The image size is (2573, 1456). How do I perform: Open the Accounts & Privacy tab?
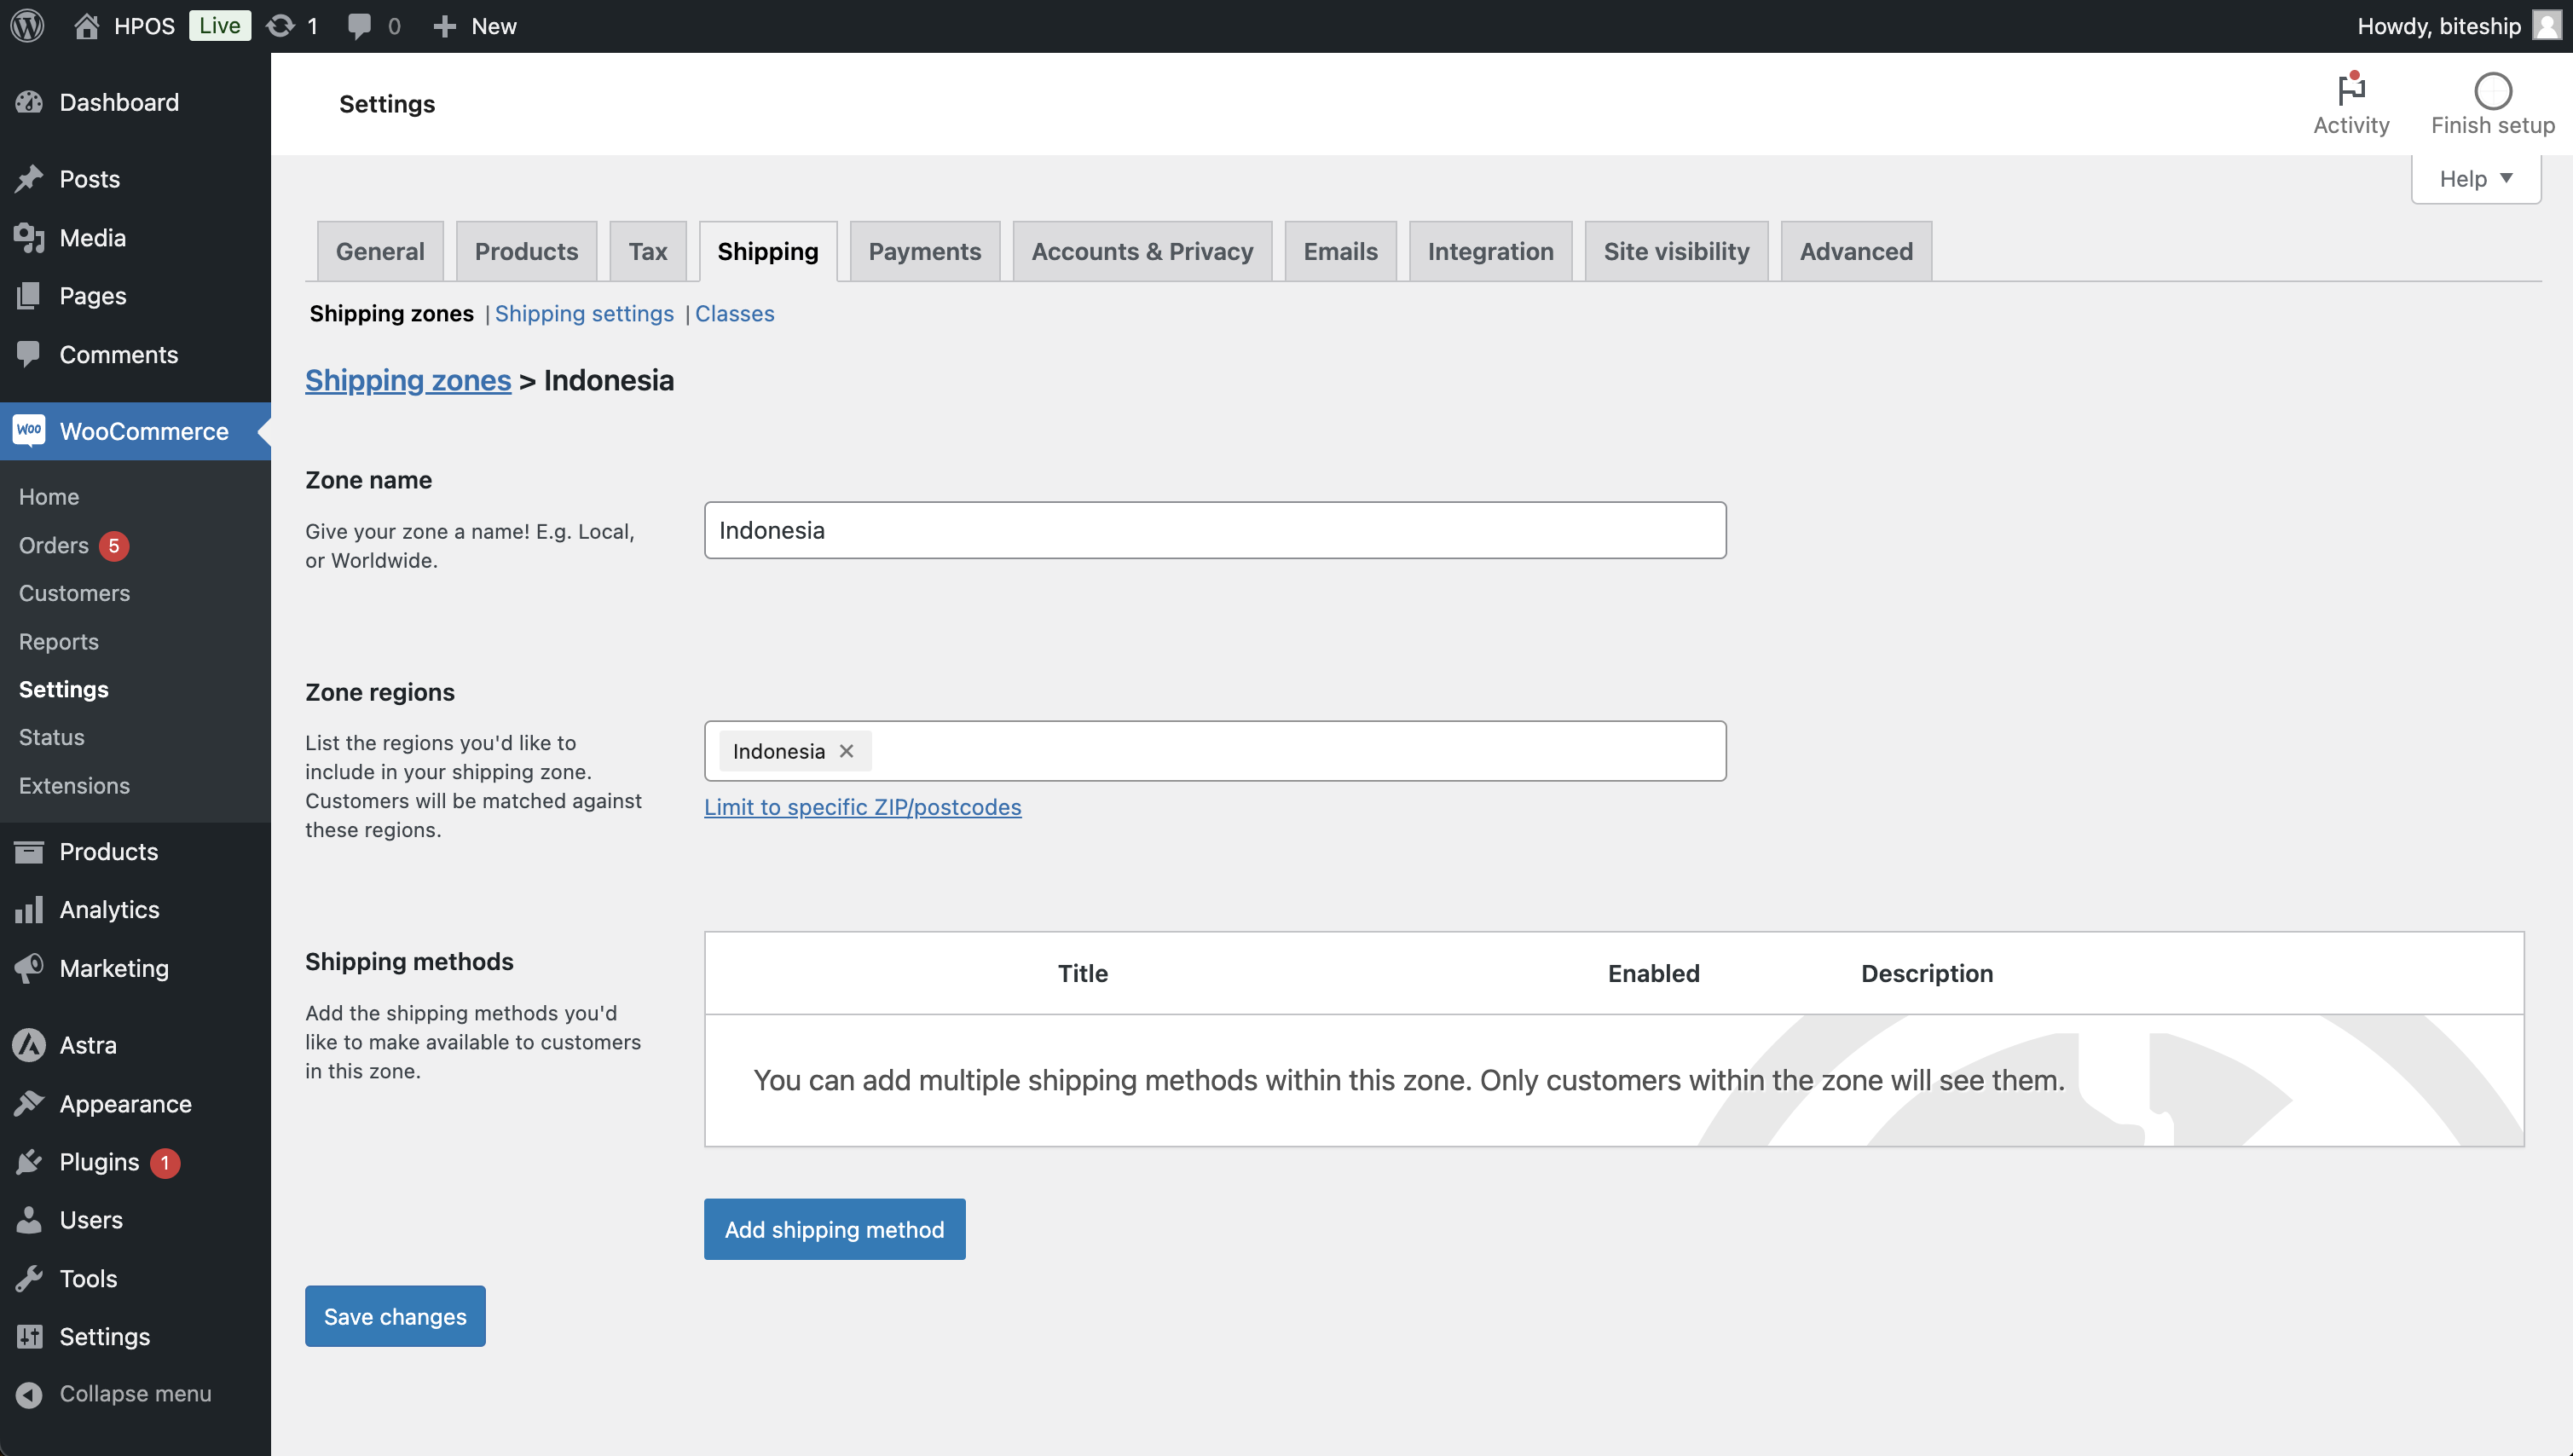(x=1142, y=251)
